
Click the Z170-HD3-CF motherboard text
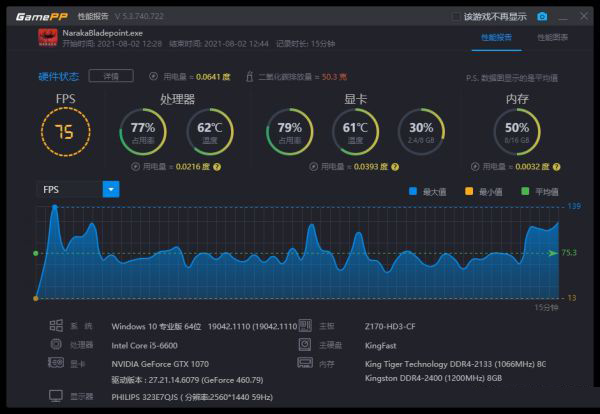(390, 326)
